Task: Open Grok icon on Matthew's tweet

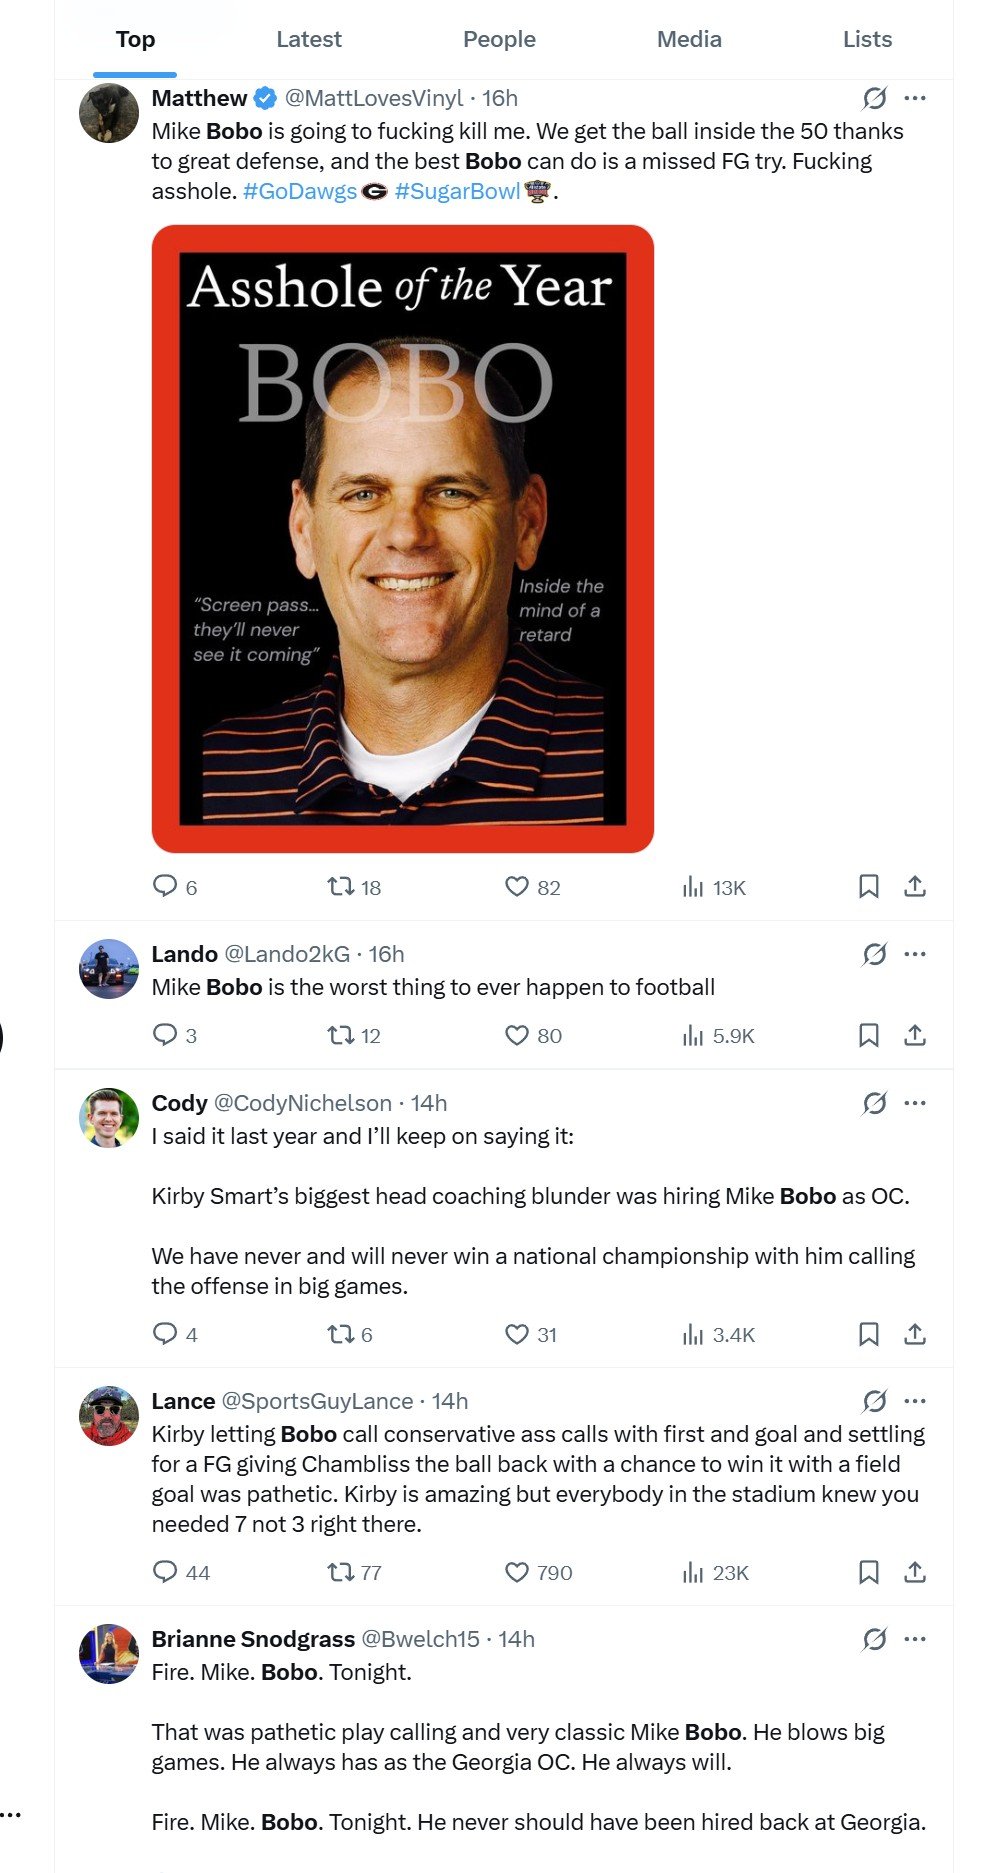Action: point(874,98)
